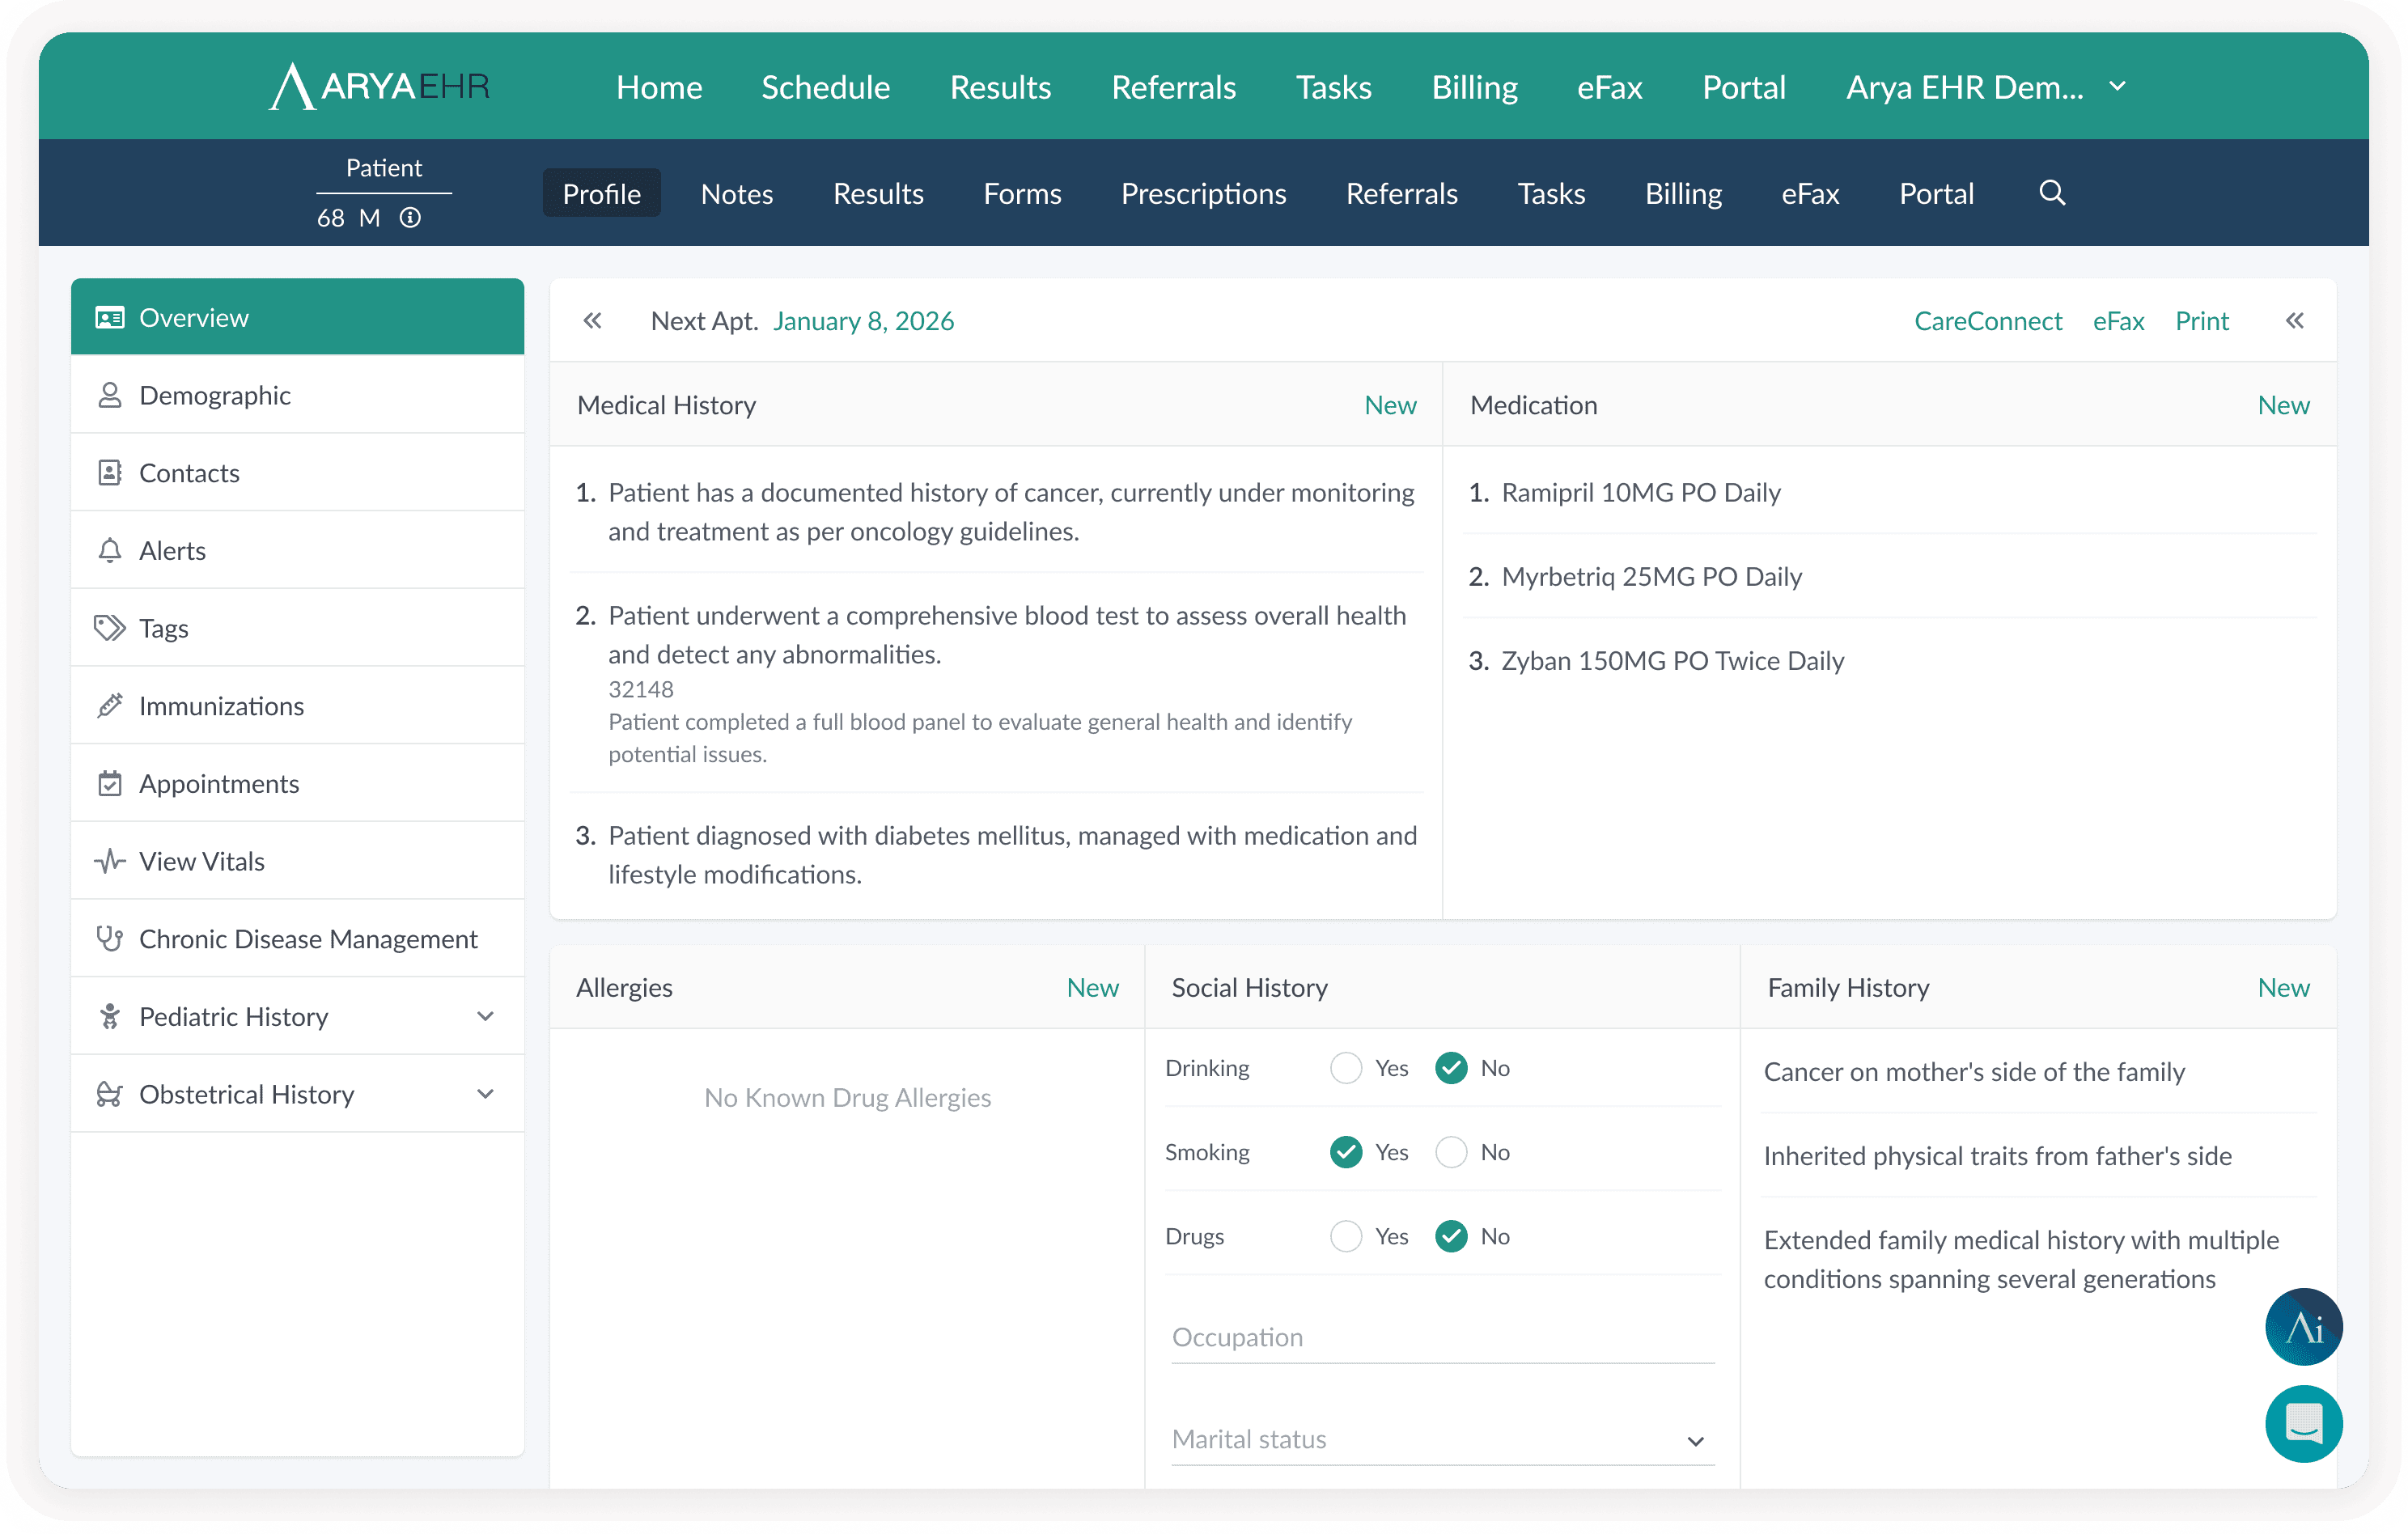
Task: Switch to patient Forms tab
Action: point(1022,193)
